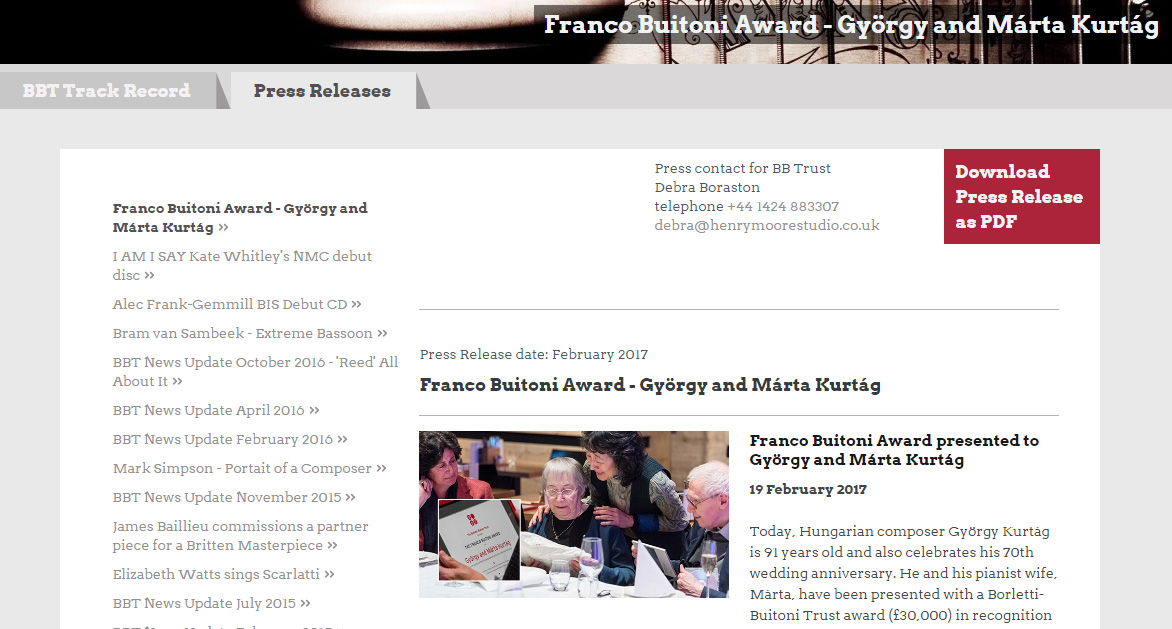Click the arrow icon next to Extreme Bassoon
Viewport: 1172px width, 629px height.
382,333
